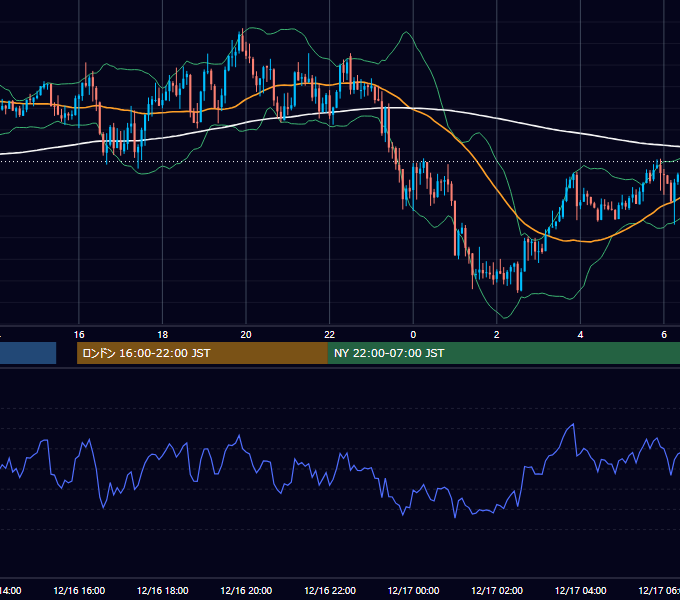680x600 pixels.
Task: Click the '12/16 16:00' time axis label
Action: (79, 590)
